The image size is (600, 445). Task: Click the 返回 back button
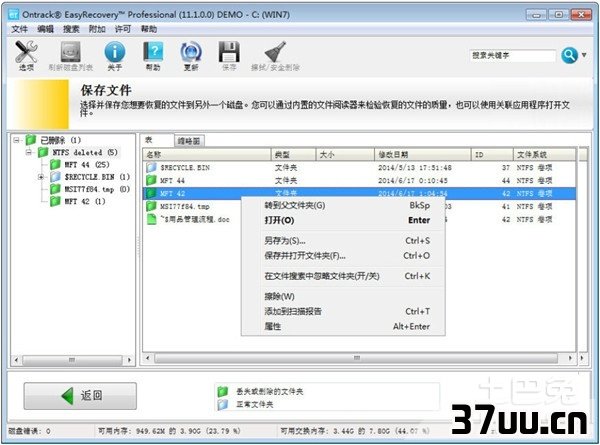pos(80,396)
